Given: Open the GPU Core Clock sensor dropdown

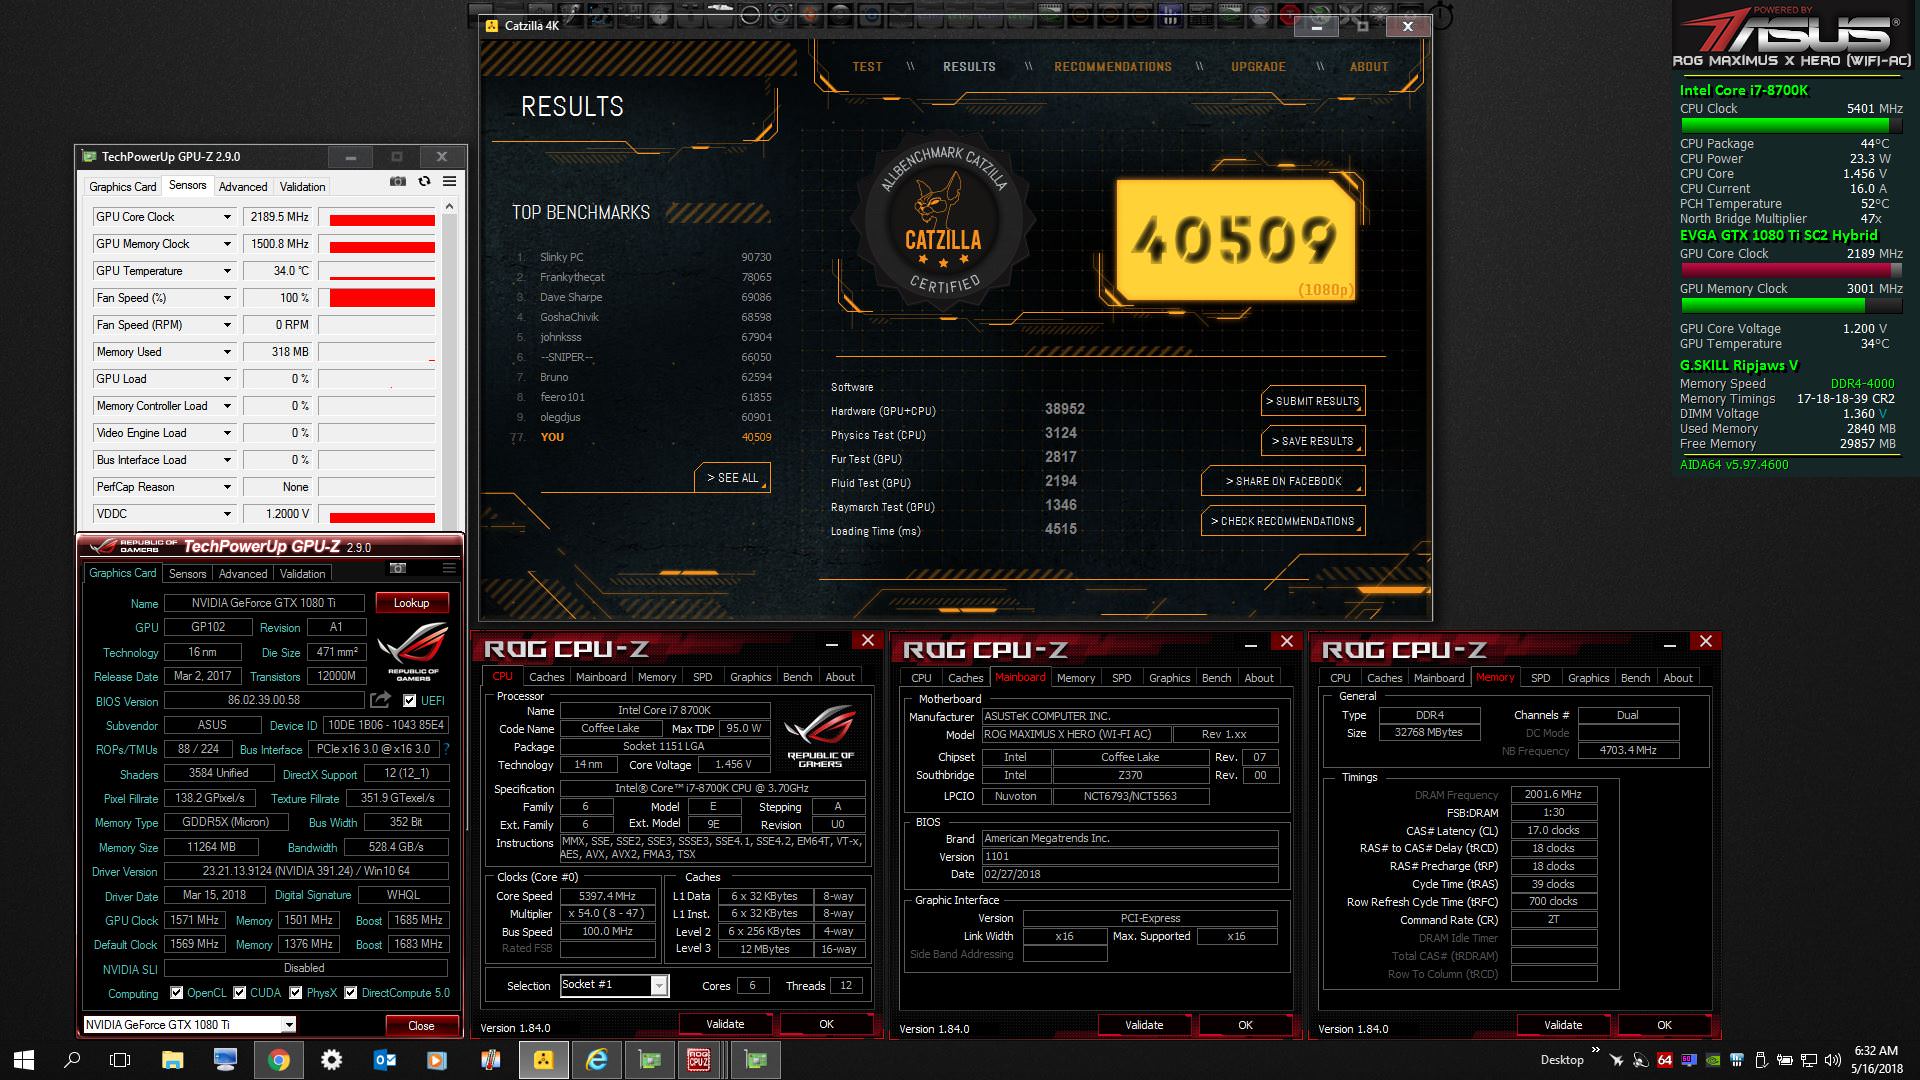Looking at the screenshot, I should 227,217.
